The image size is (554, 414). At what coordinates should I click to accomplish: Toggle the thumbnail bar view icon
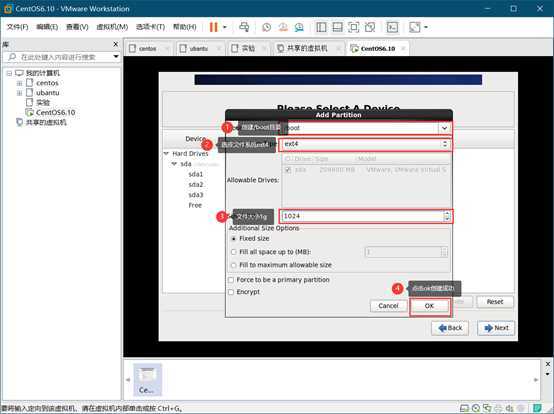(x=337, y=27)
